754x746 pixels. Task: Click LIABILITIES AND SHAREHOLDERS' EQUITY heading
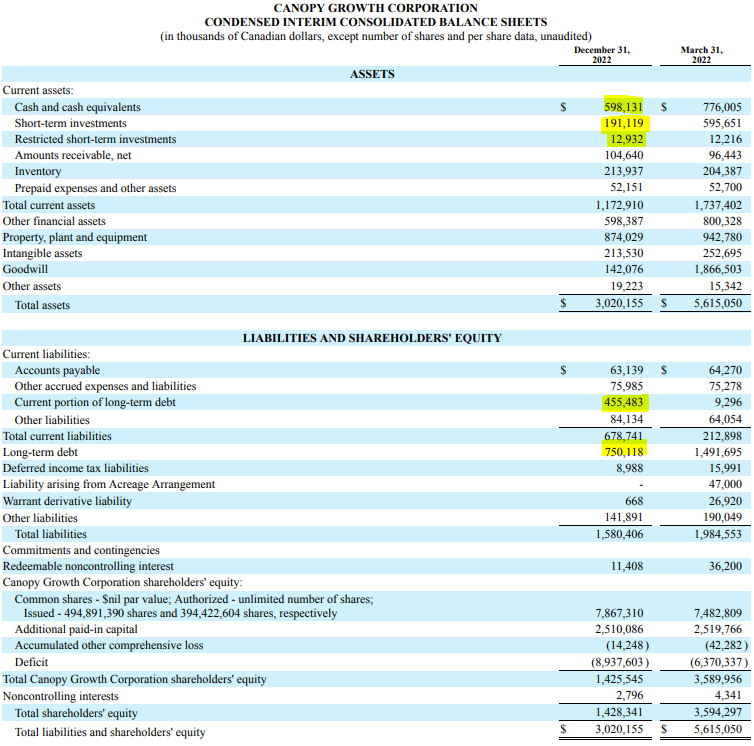(x=372, y=338)
